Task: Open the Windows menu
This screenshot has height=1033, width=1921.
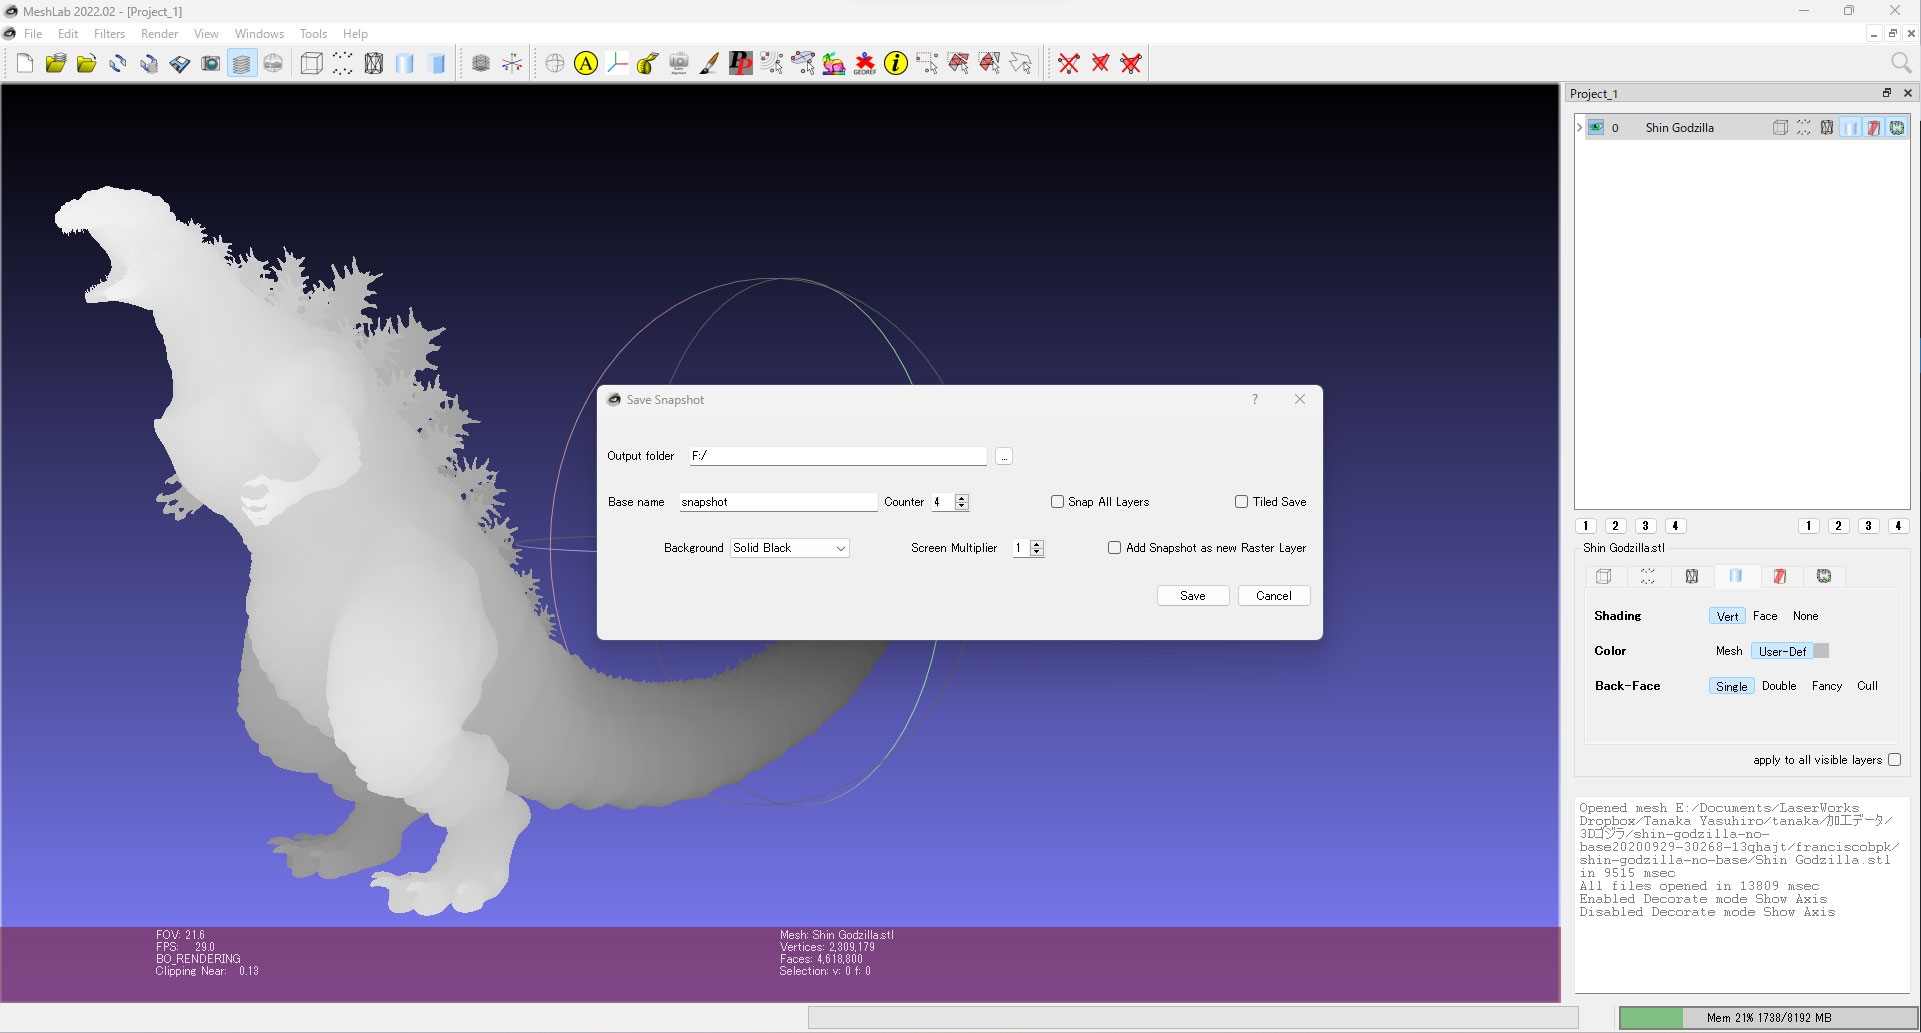Action: [x=259, y=34]
